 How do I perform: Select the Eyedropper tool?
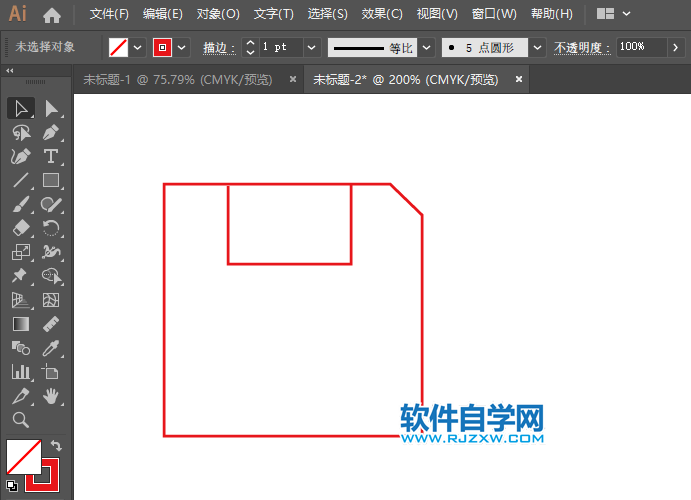51,348
